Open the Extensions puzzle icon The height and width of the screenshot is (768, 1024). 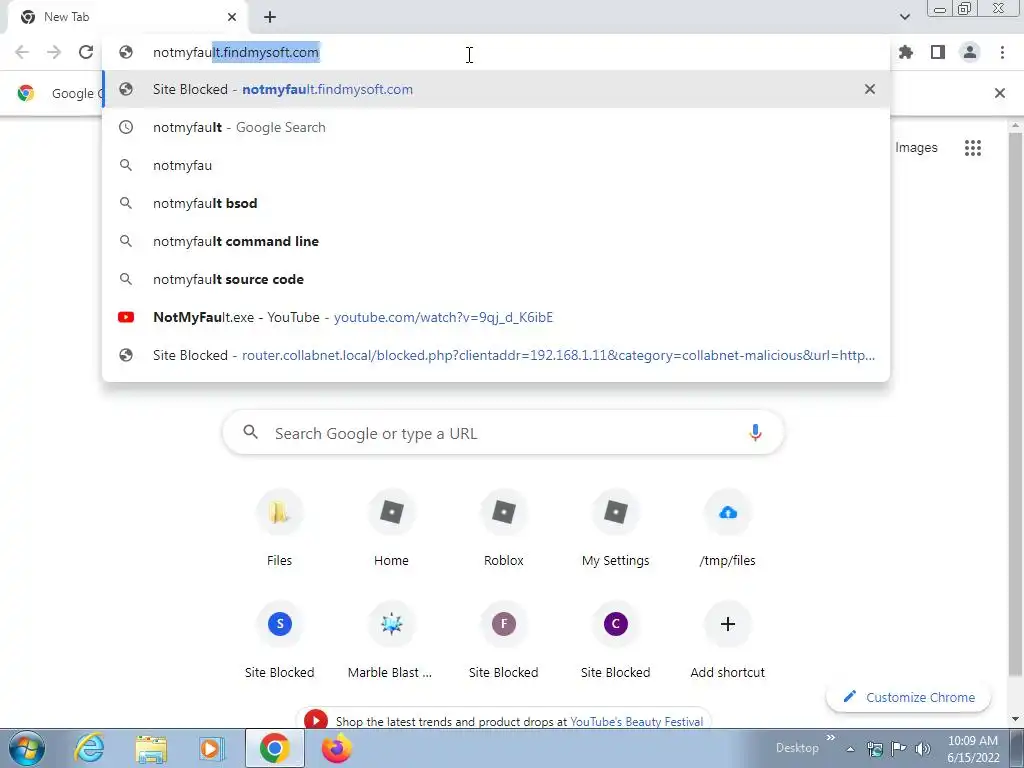(906, 52)
